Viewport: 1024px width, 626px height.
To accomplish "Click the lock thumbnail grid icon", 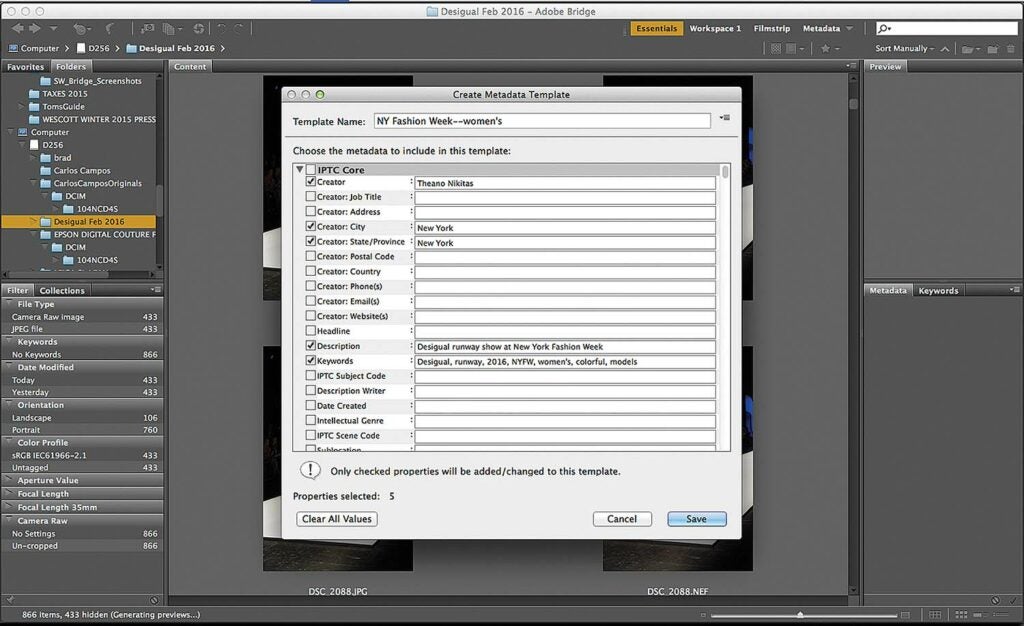I will (x=935, y=615).
